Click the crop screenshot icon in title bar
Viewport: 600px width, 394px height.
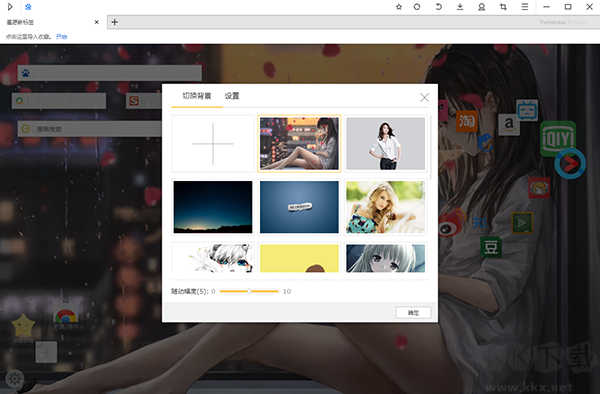coord(503,7)
